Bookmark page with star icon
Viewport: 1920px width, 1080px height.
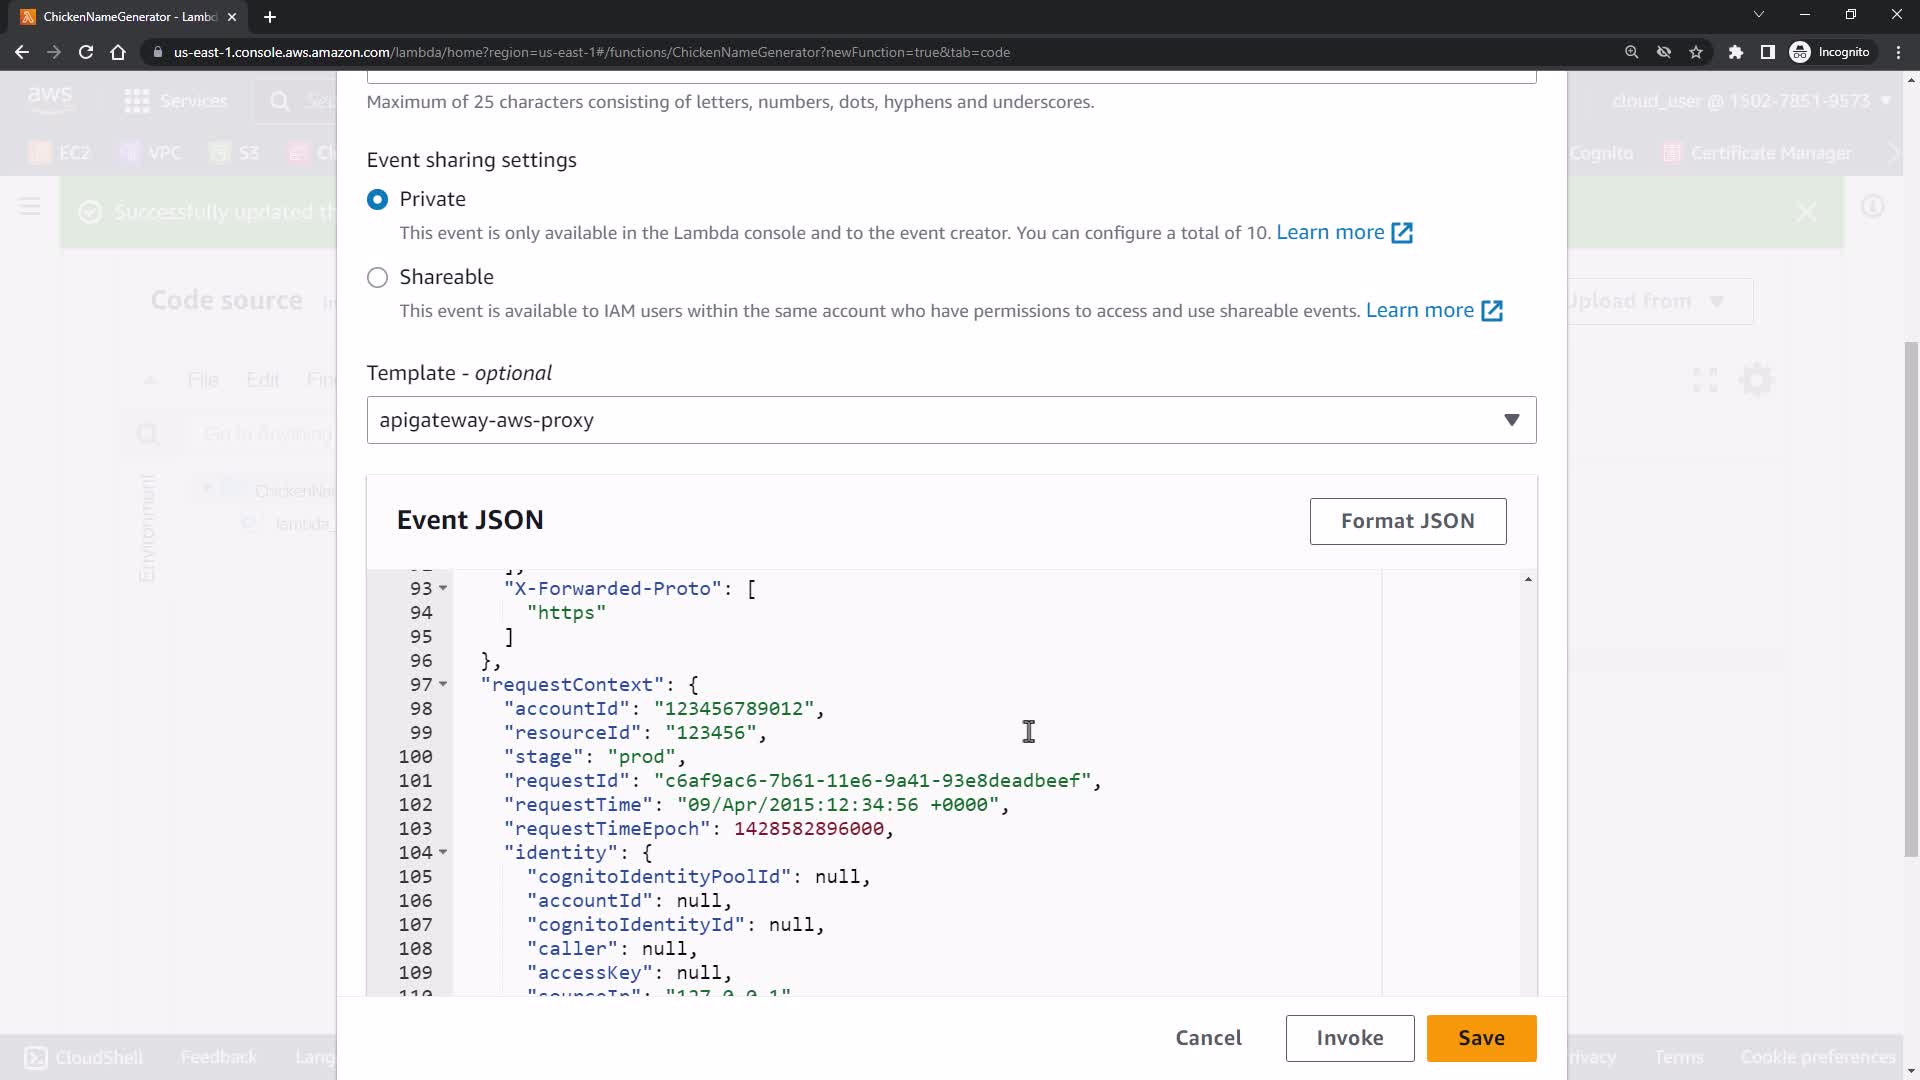tap(1696, 52)
